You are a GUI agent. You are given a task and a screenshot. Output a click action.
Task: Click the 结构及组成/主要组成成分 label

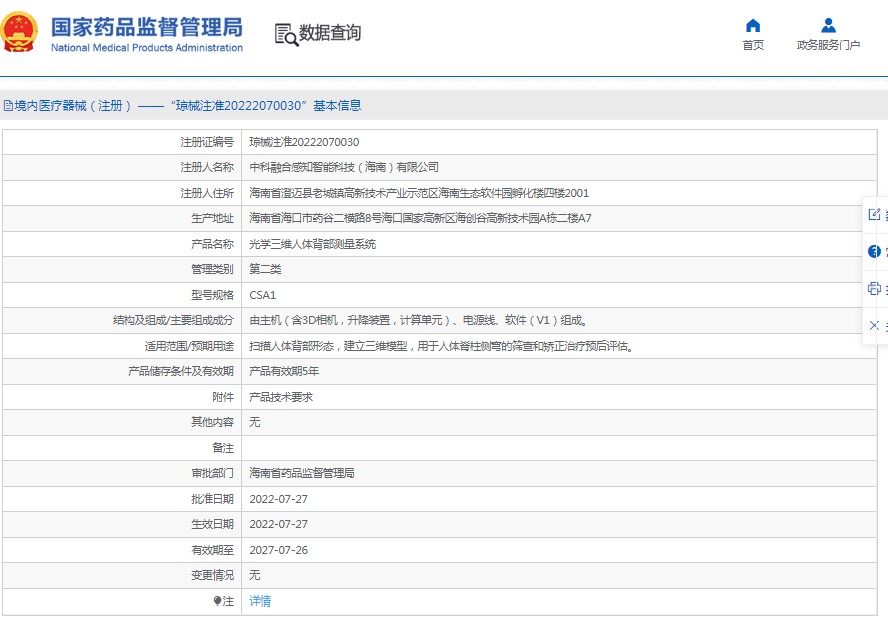click(x=173, y=320)
